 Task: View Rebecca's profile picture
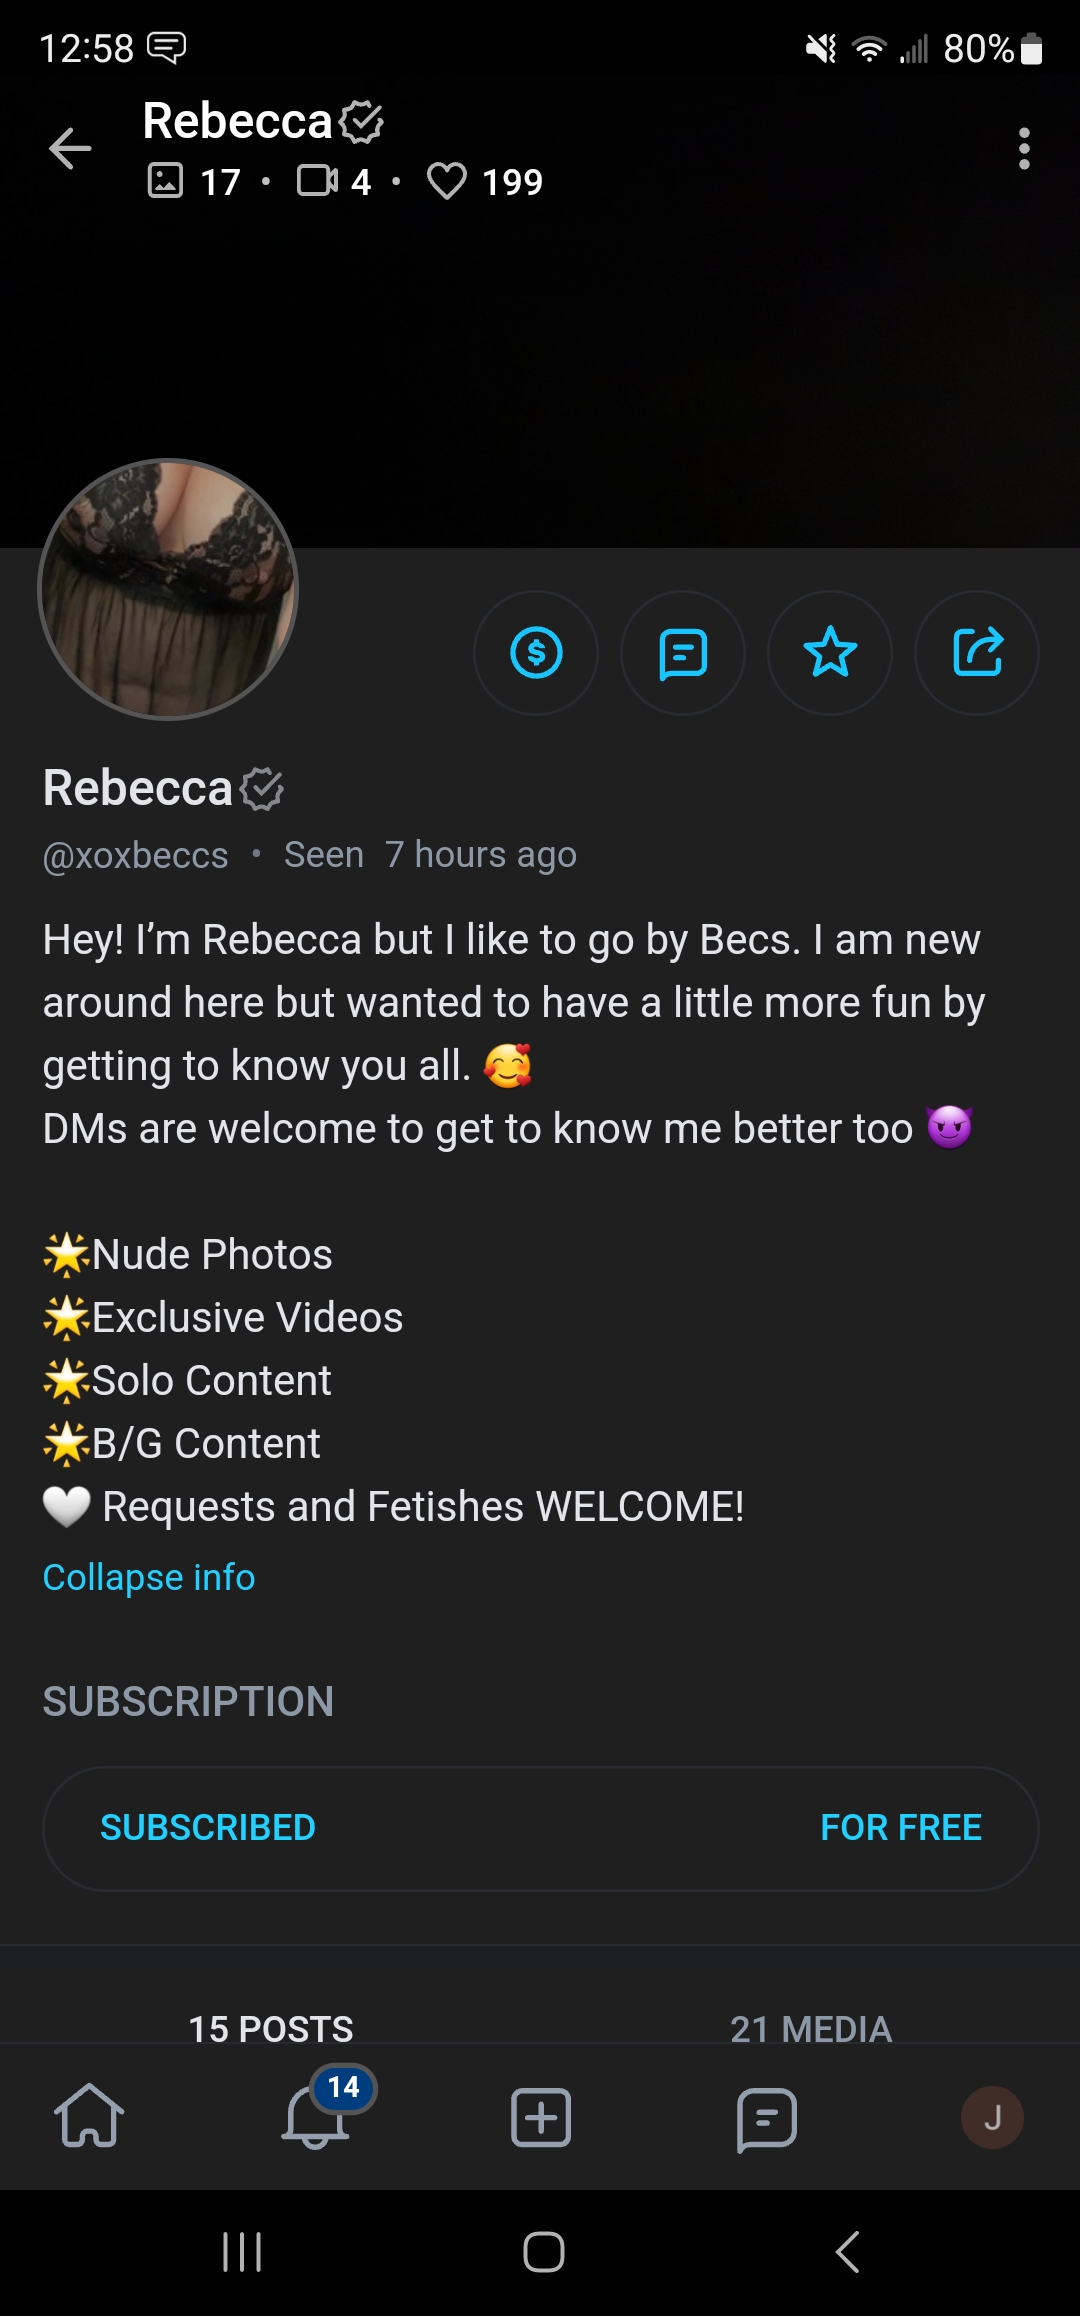[x=168, y=589]
